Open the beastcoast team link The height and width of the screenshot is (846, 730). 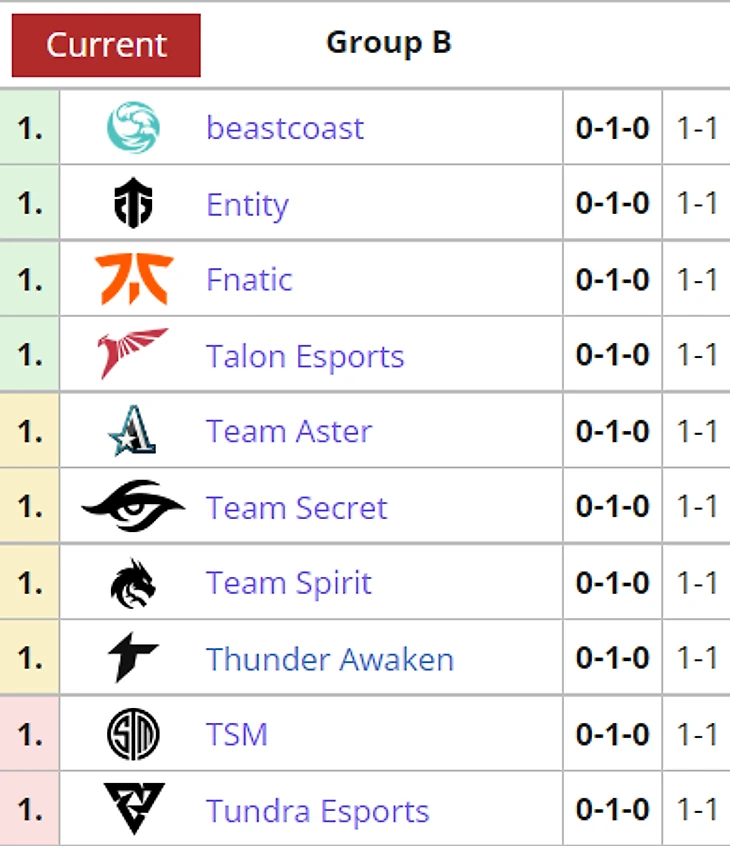[x=285, y=128]
